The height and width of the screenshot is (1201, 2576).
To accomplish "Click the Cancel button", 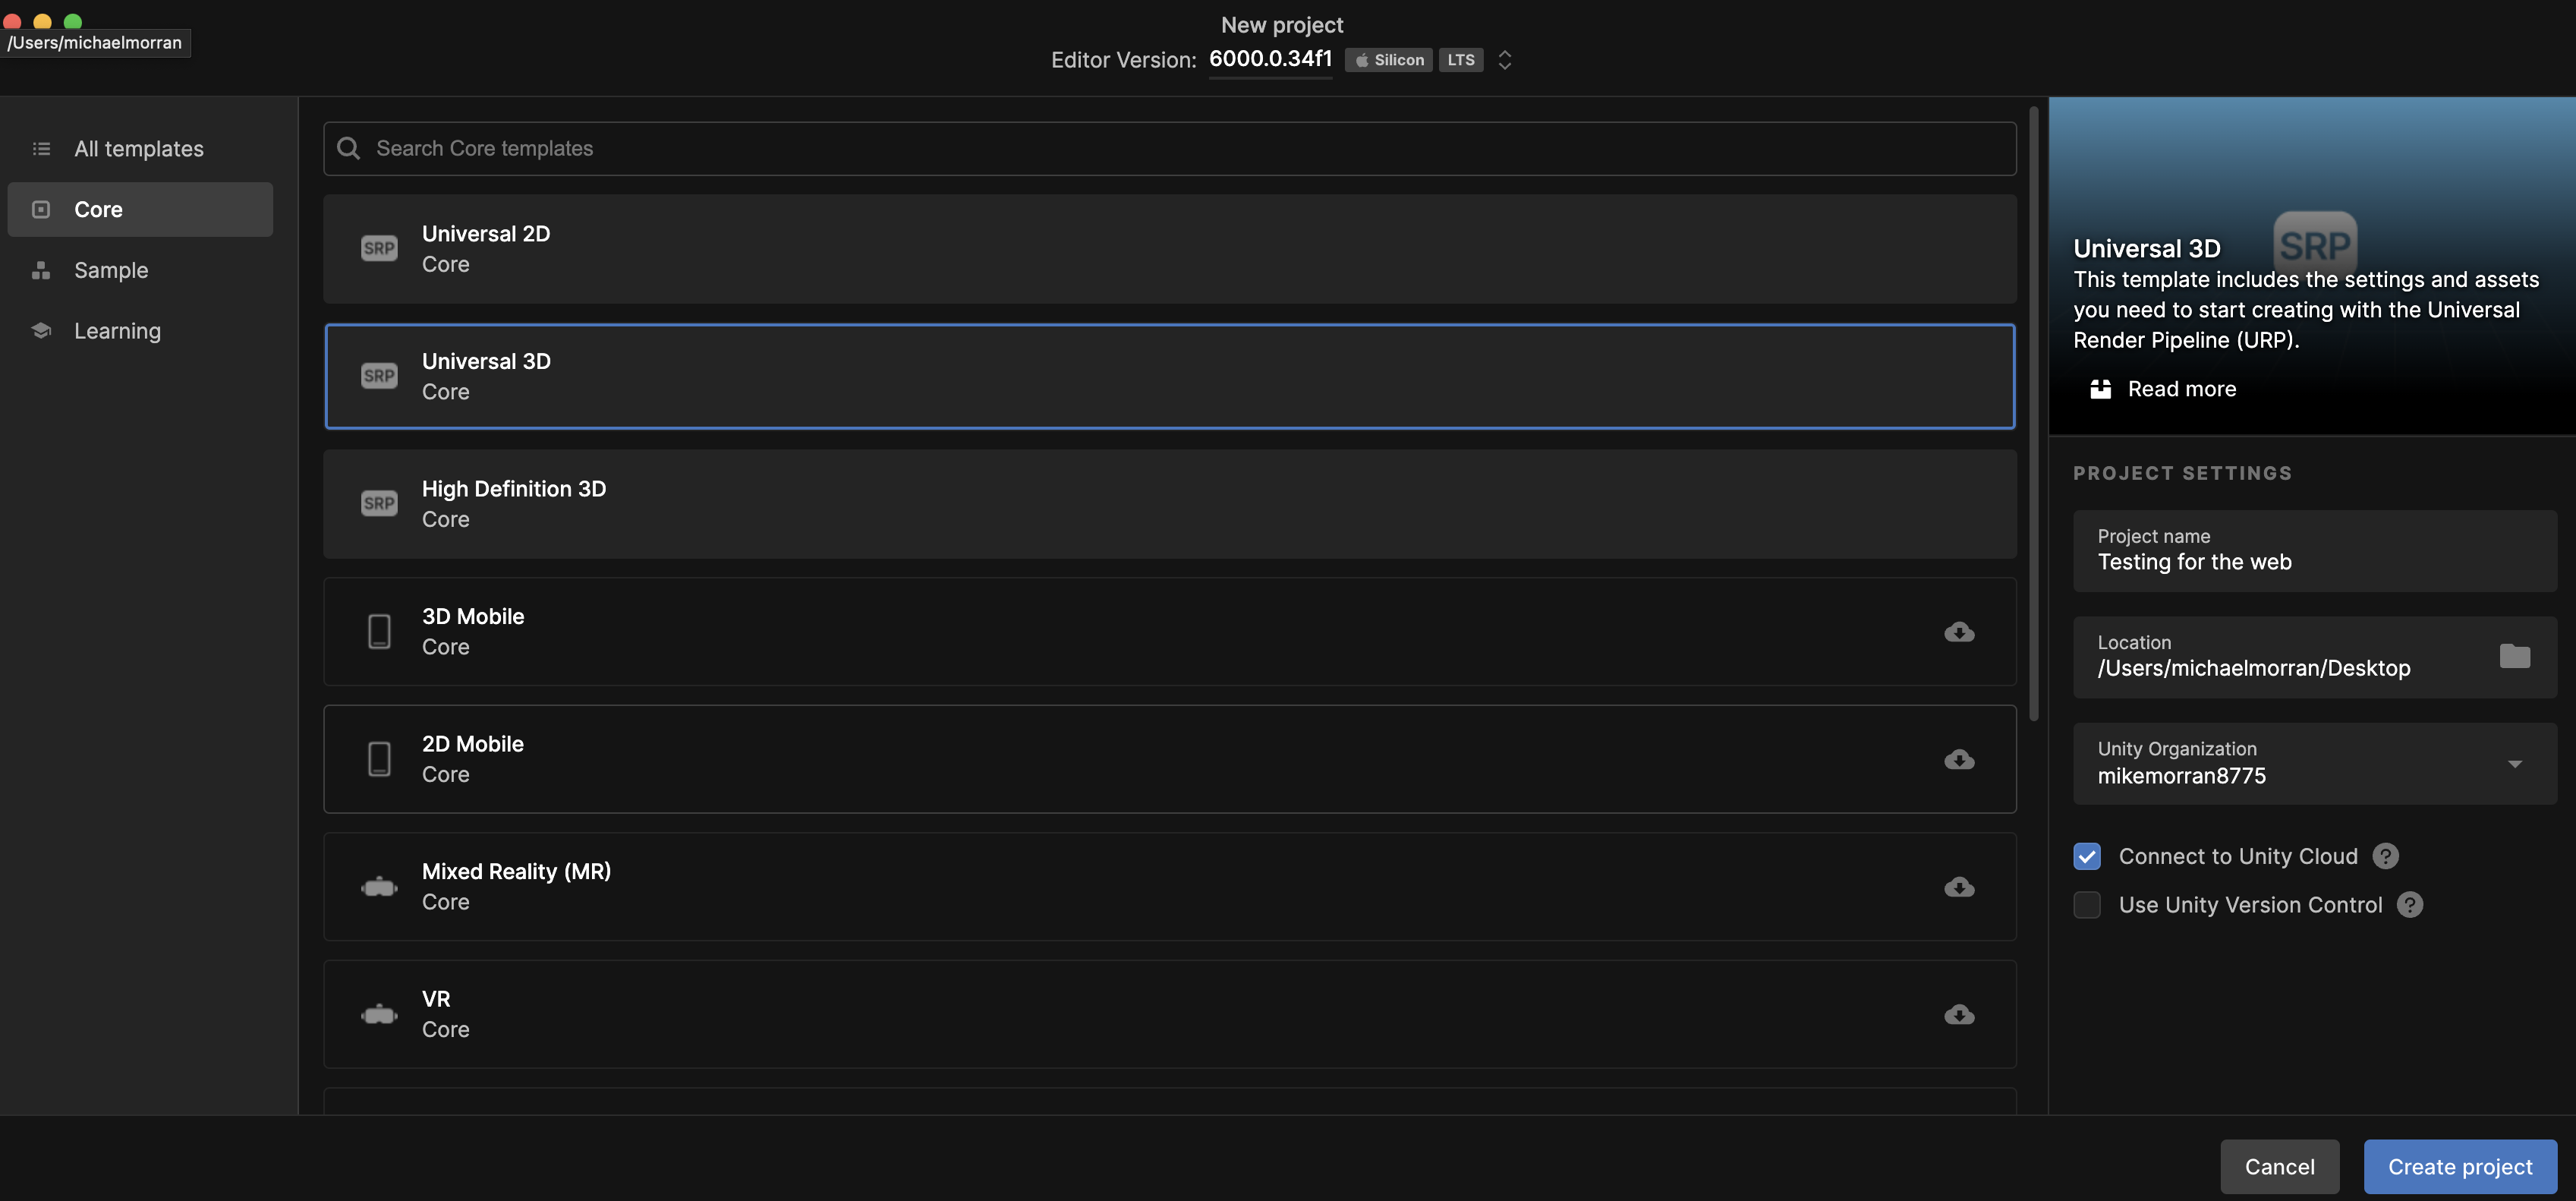I will (x=2279, y=1166).
